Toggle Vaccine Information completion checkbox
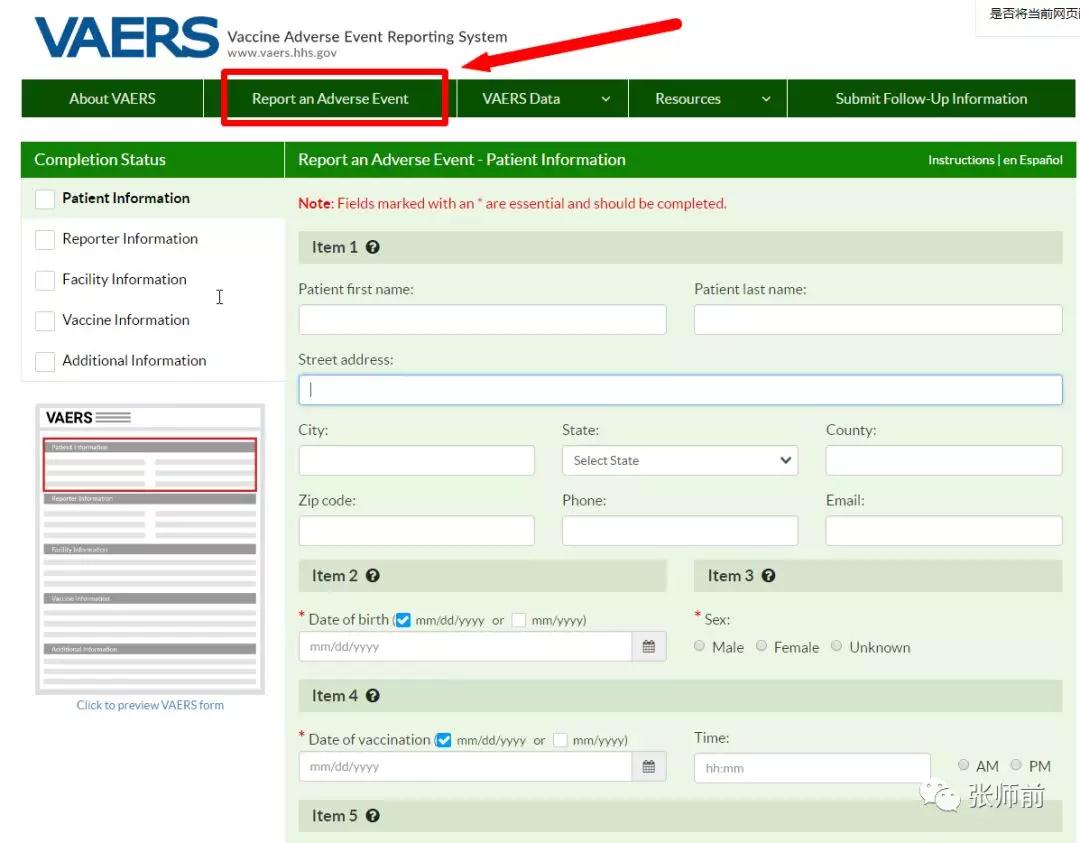Viewport: 1080px width, 843px height. coord(45,321)
